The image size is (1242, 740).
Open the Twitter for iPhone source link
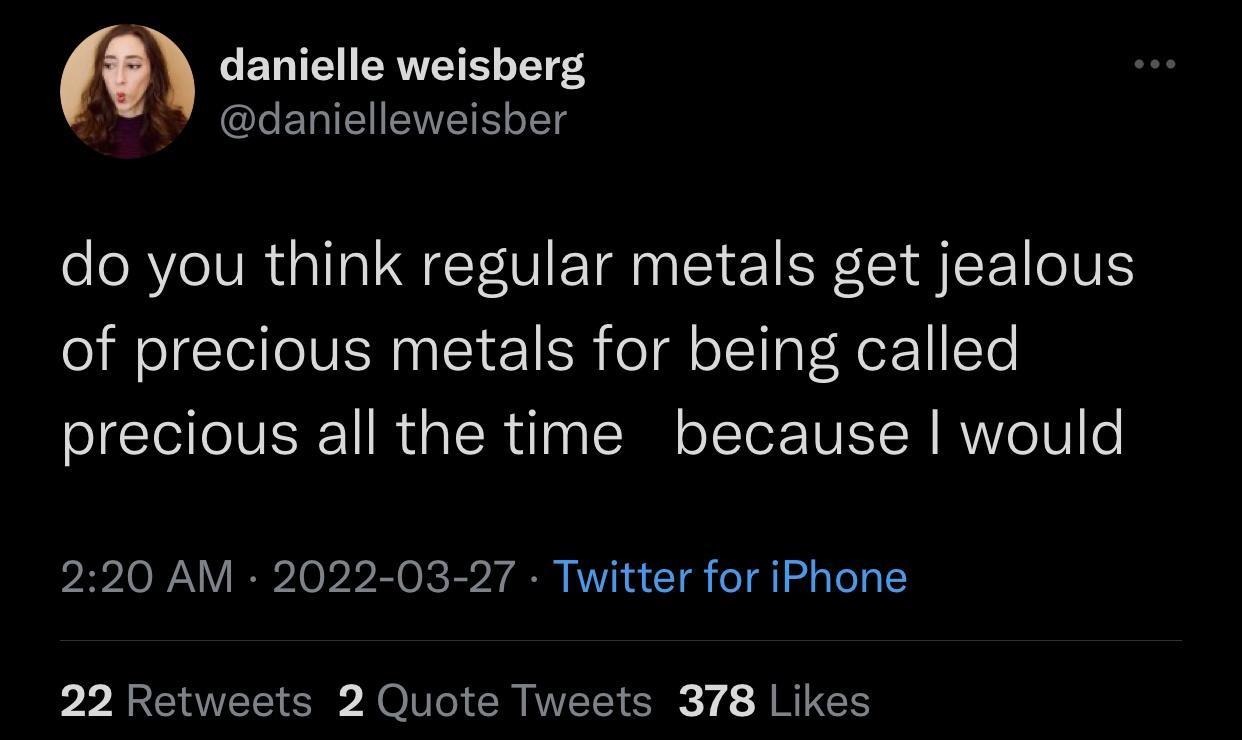coord(729,577)
